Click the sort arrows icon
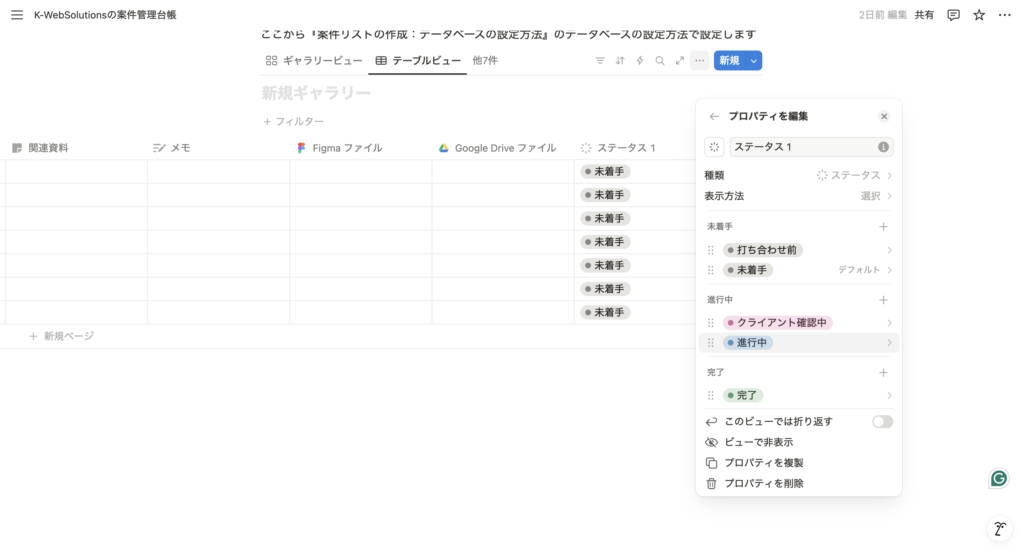This screenshot has height=553, width=1024. tap(620, 61)
